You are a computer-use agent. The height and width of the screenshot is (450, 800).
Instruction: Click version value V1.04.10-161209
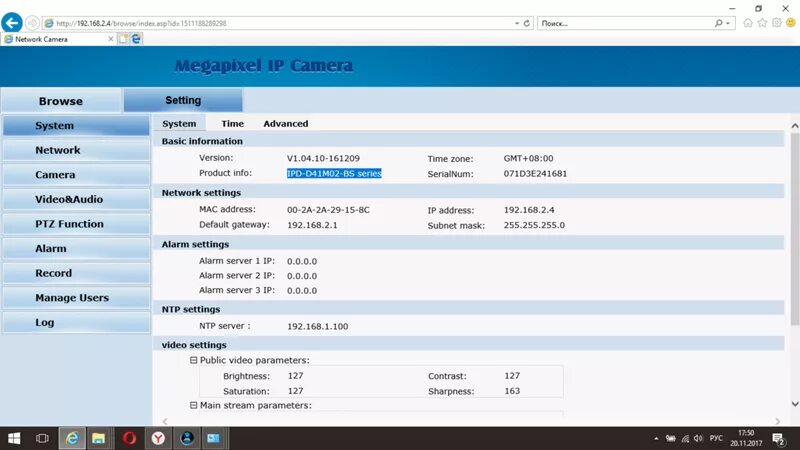323,158
